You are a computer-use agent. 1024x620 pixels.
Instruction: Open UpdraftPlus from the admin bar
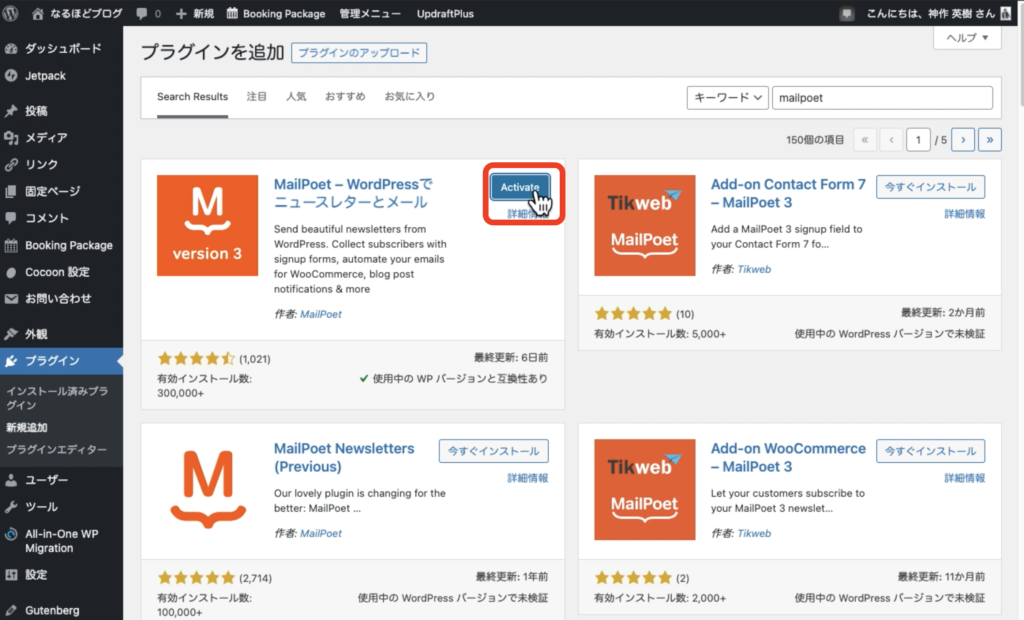tap(445, 14)
